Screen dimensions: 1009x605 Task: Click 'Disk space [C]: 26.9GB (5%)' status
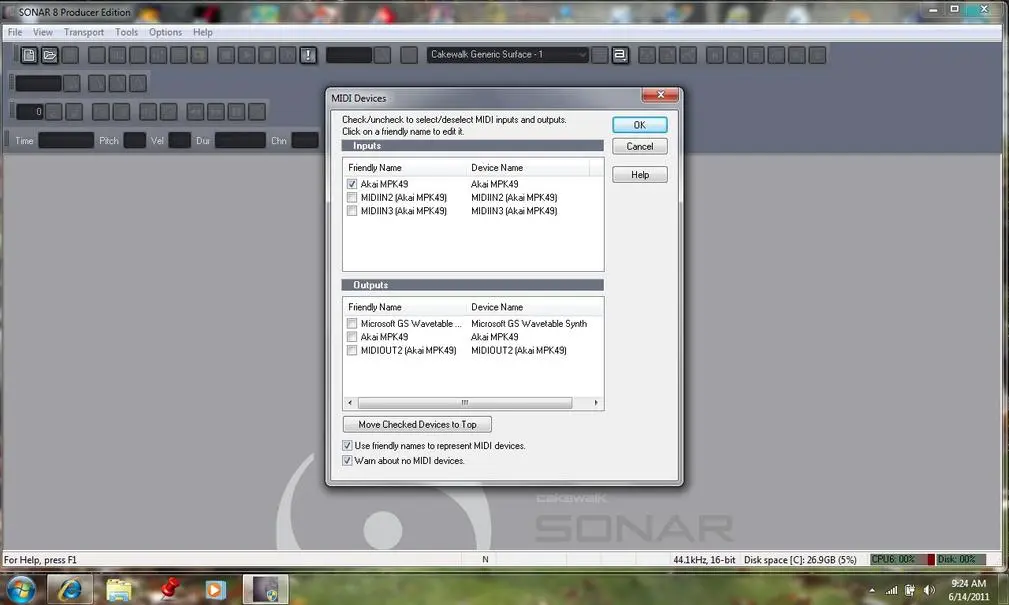pyautogui.click(x=800, y=560)
